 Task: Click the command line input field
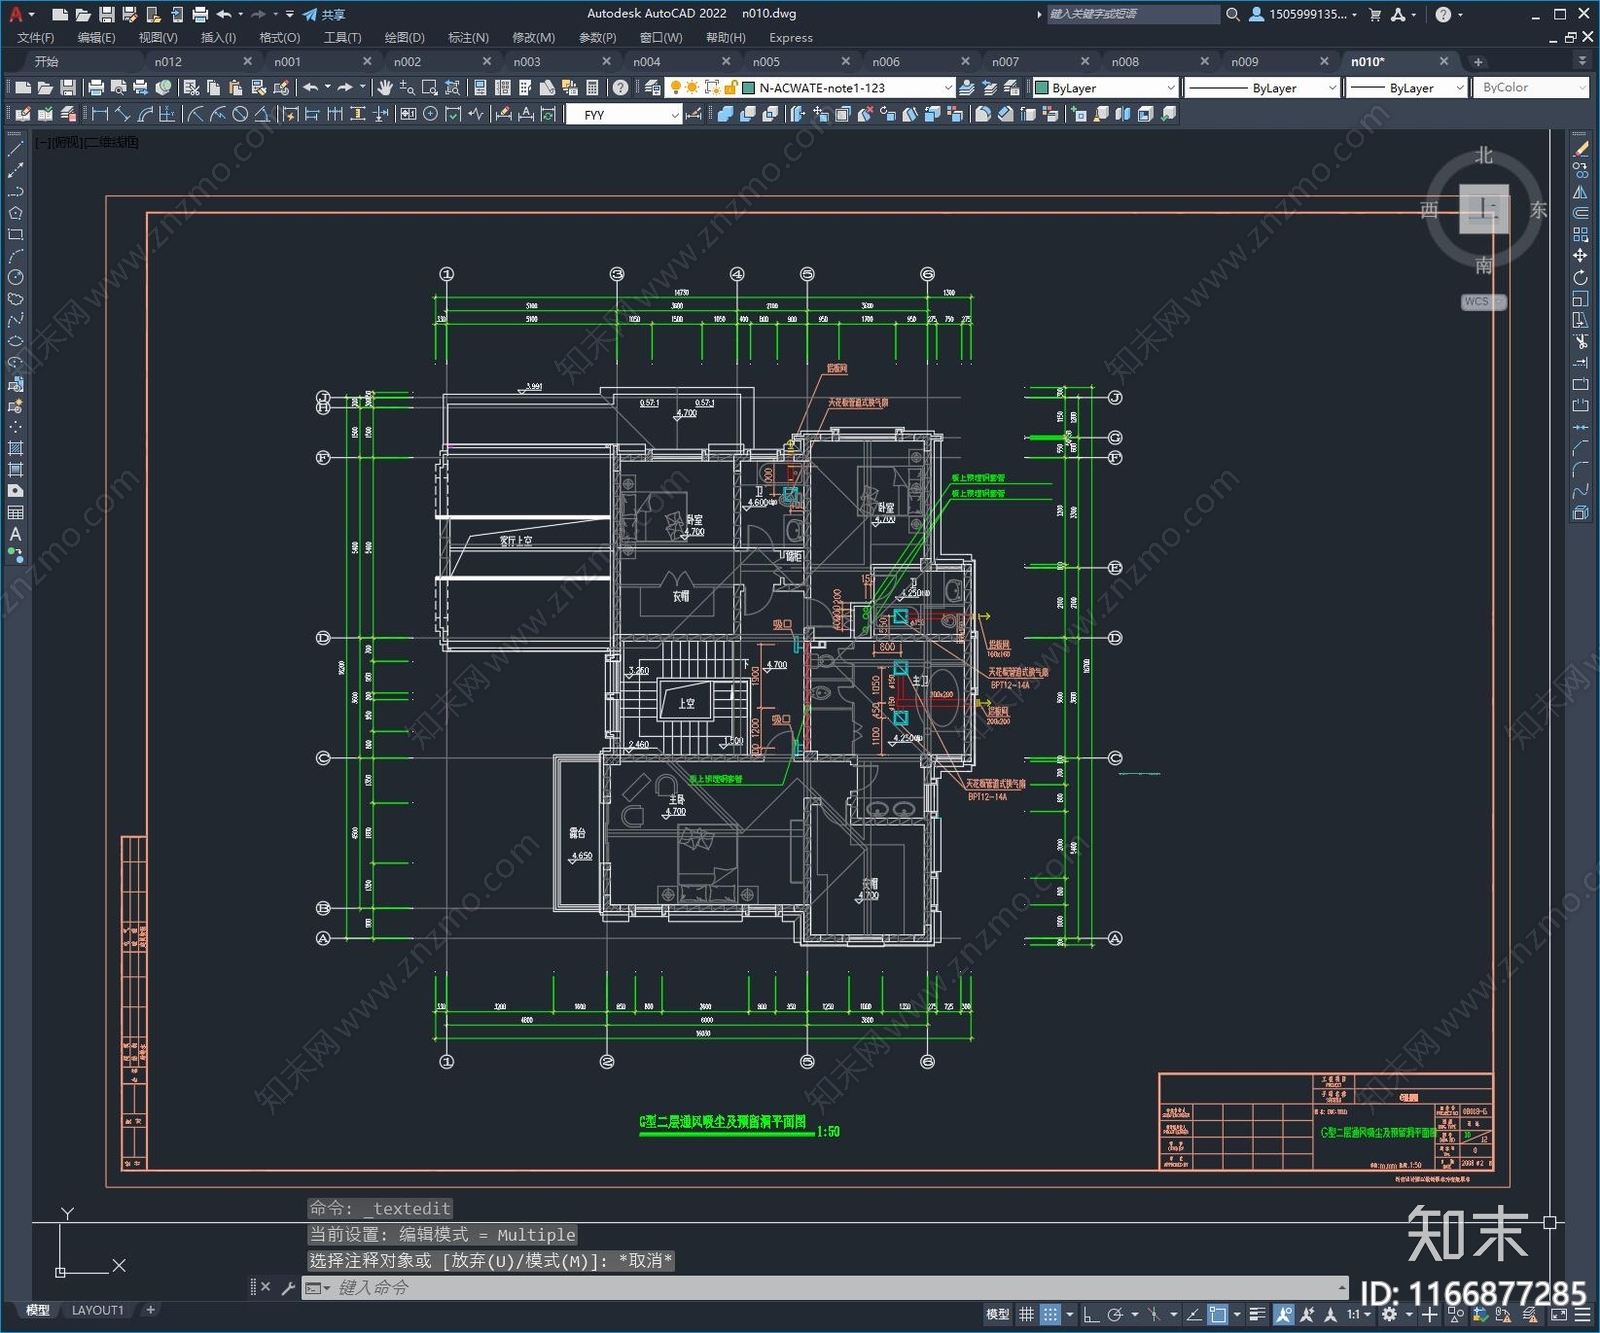800,1288
